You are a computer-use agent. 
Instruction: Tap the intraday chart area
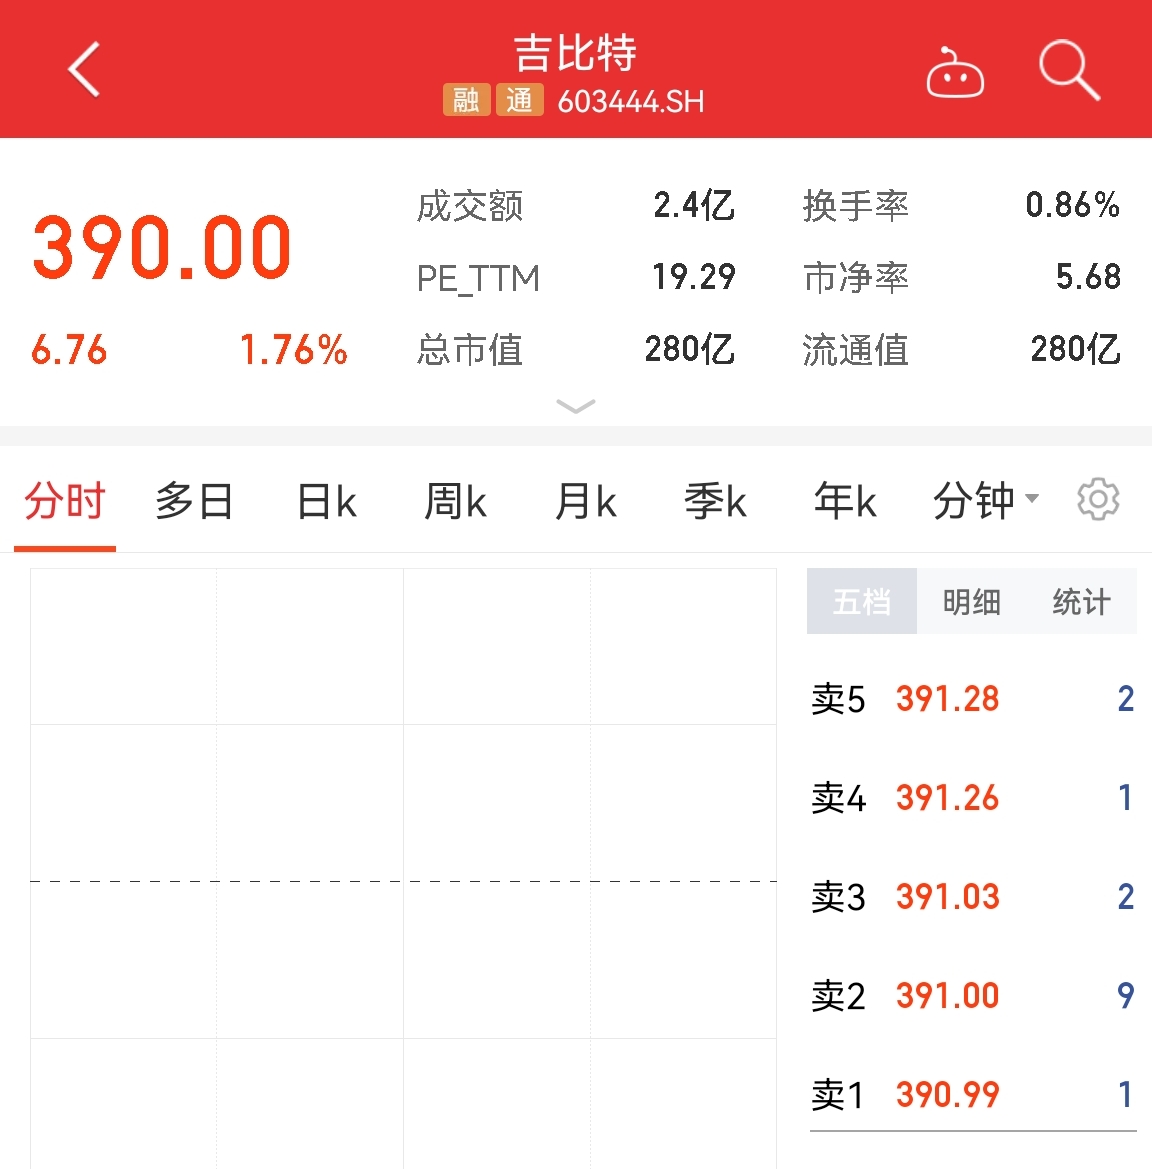point(403,869)
